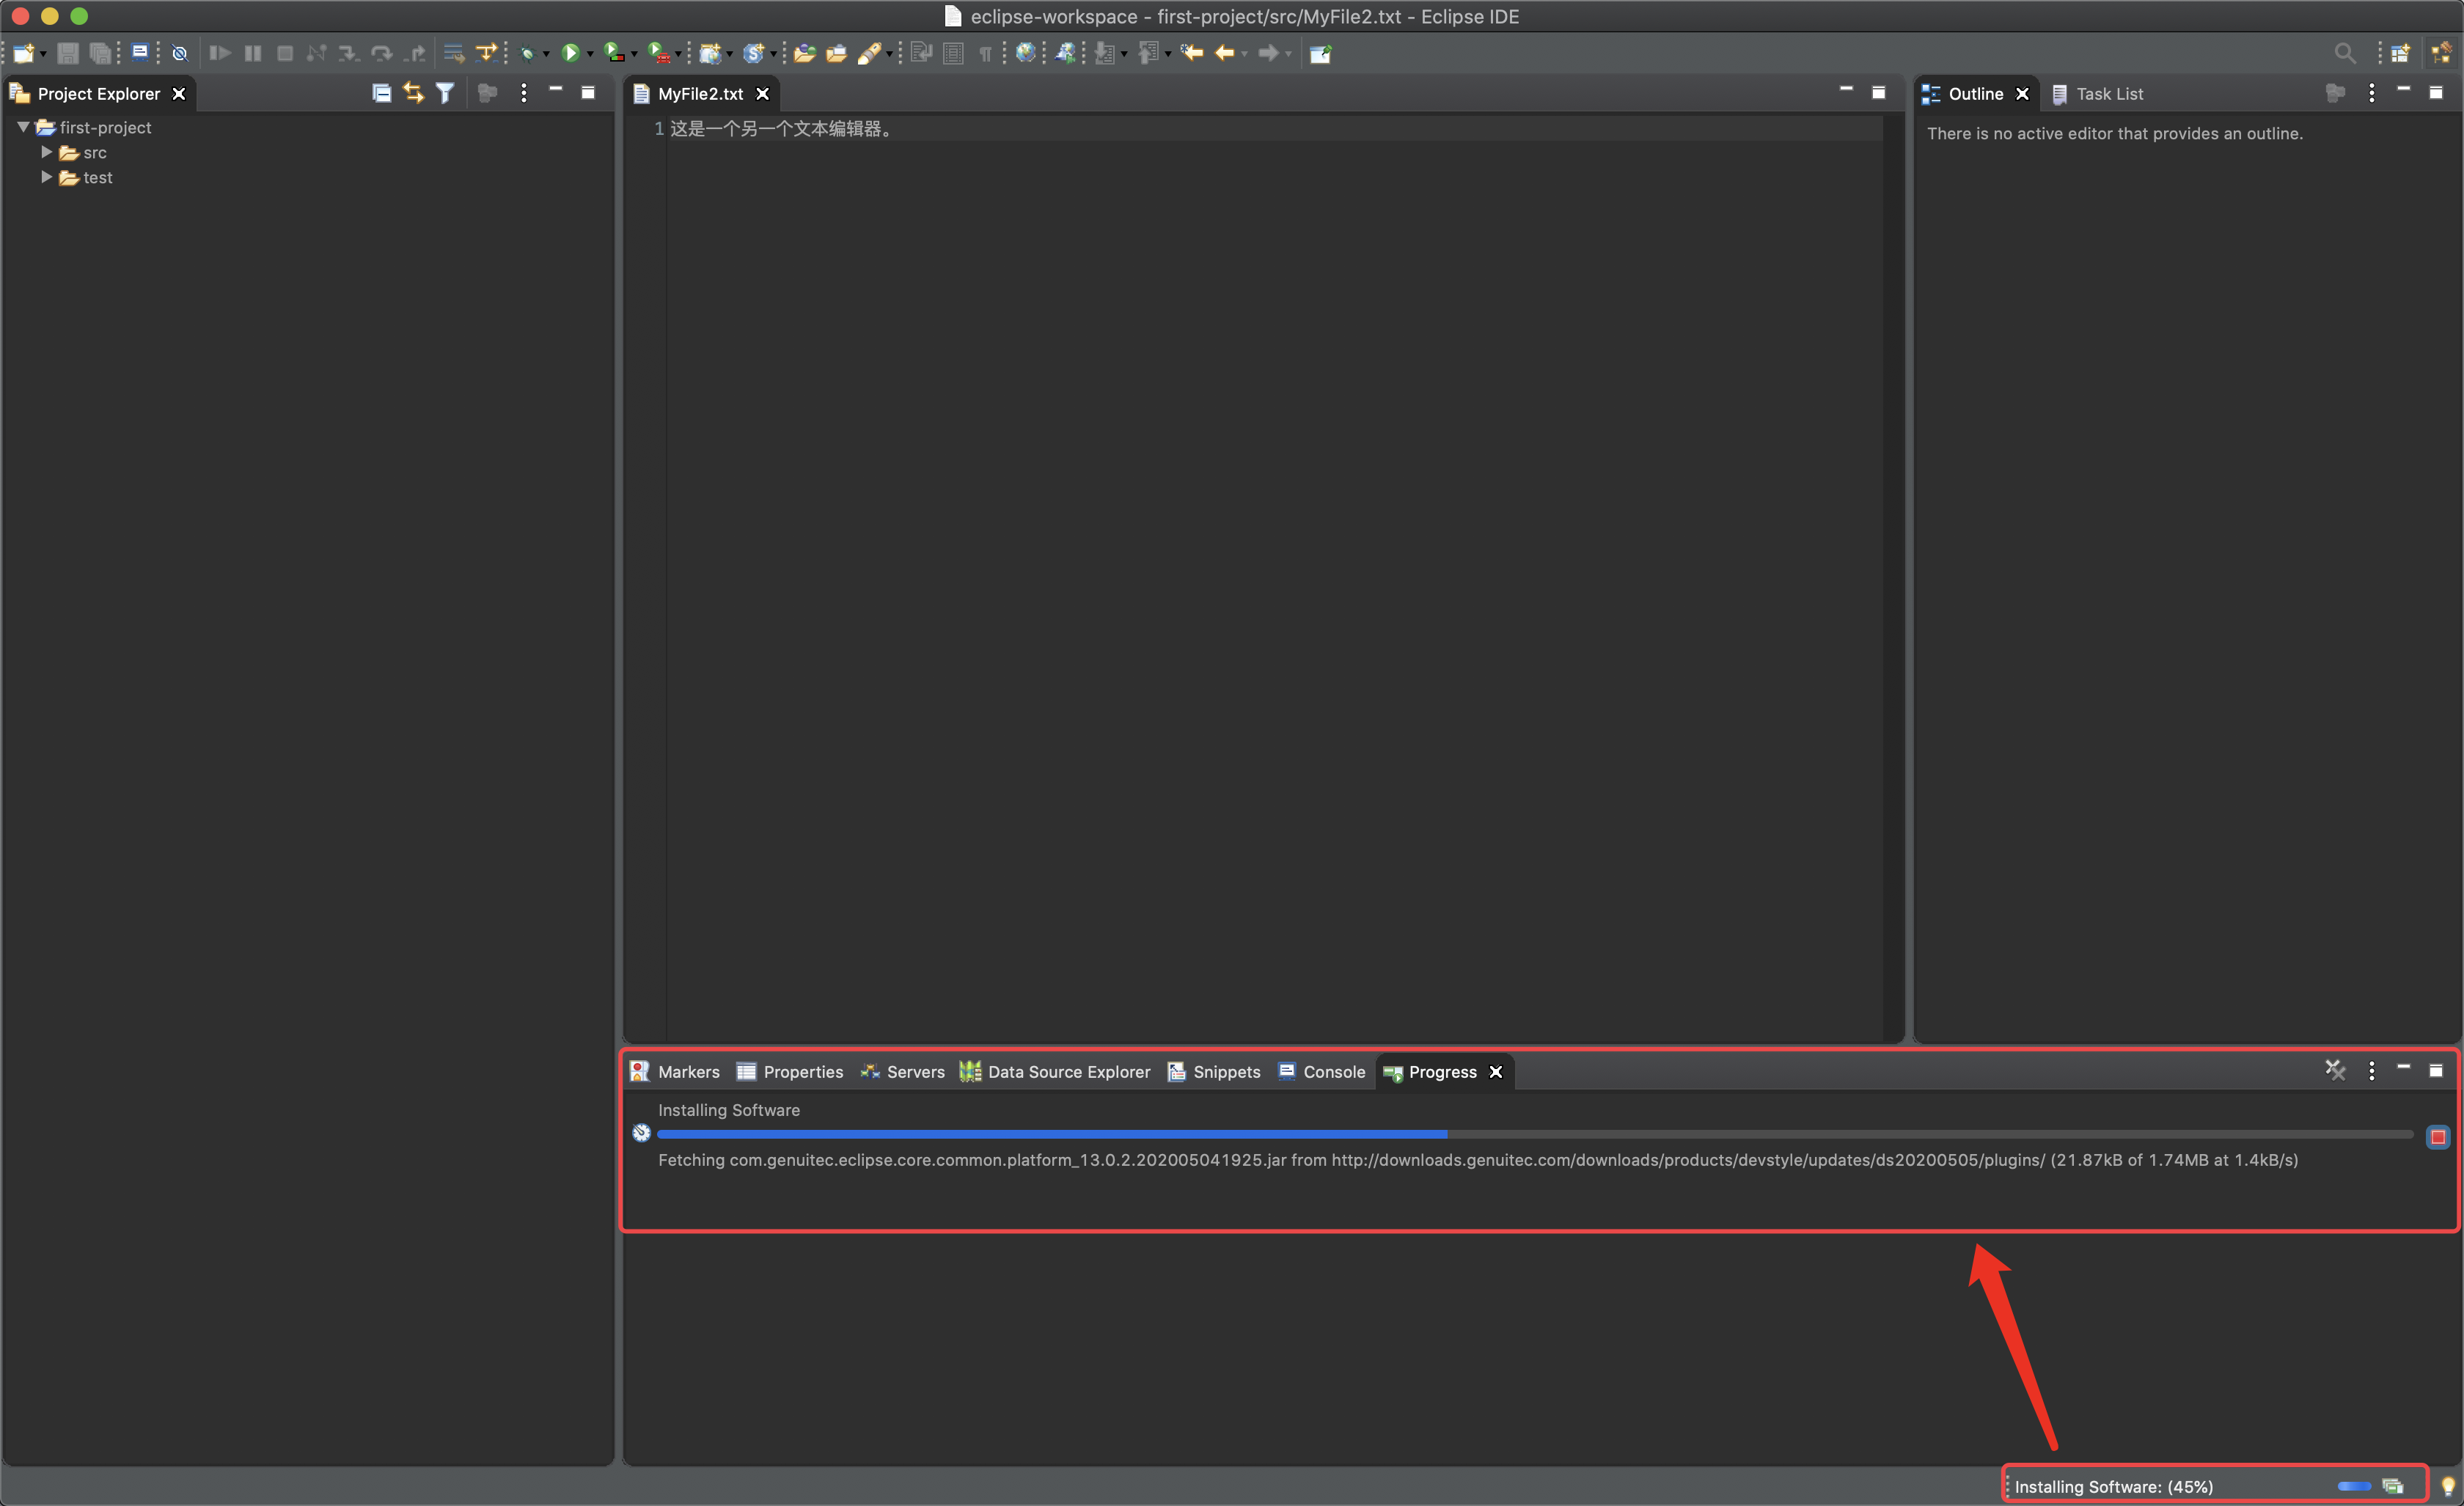Remove all finished operations in Progress
This screenshot has width=2464, height=1506.
point(2335,1070)
